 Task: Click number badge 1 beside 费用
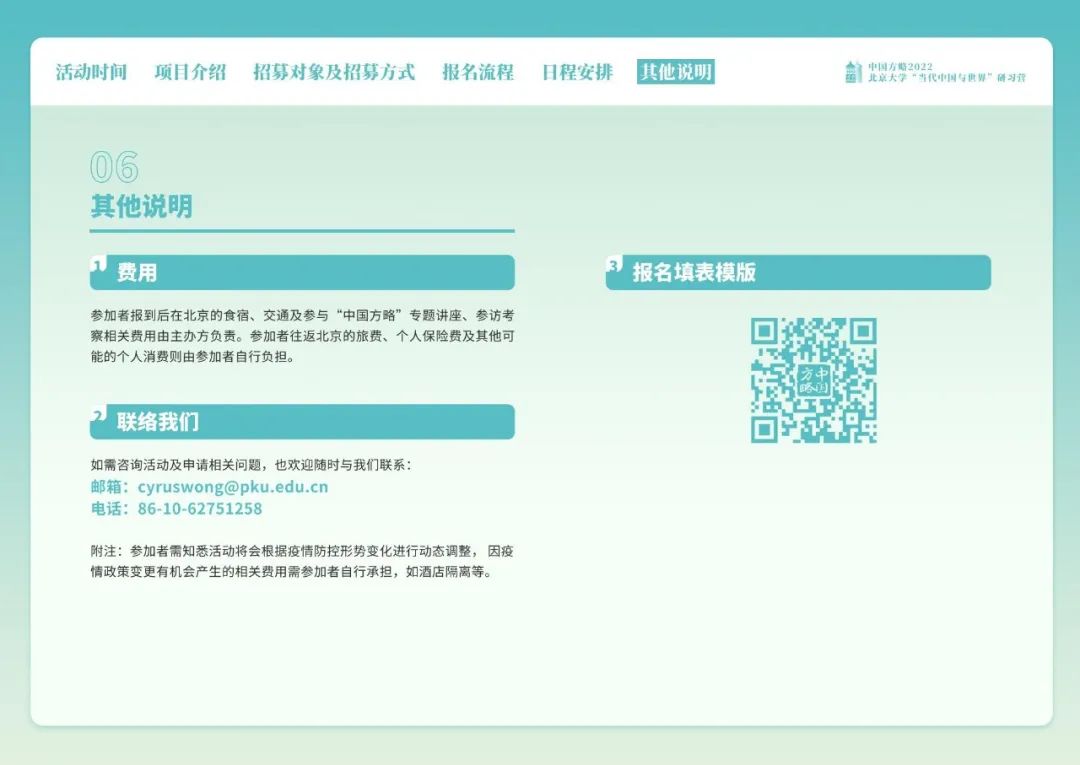(x=98, y=264)
